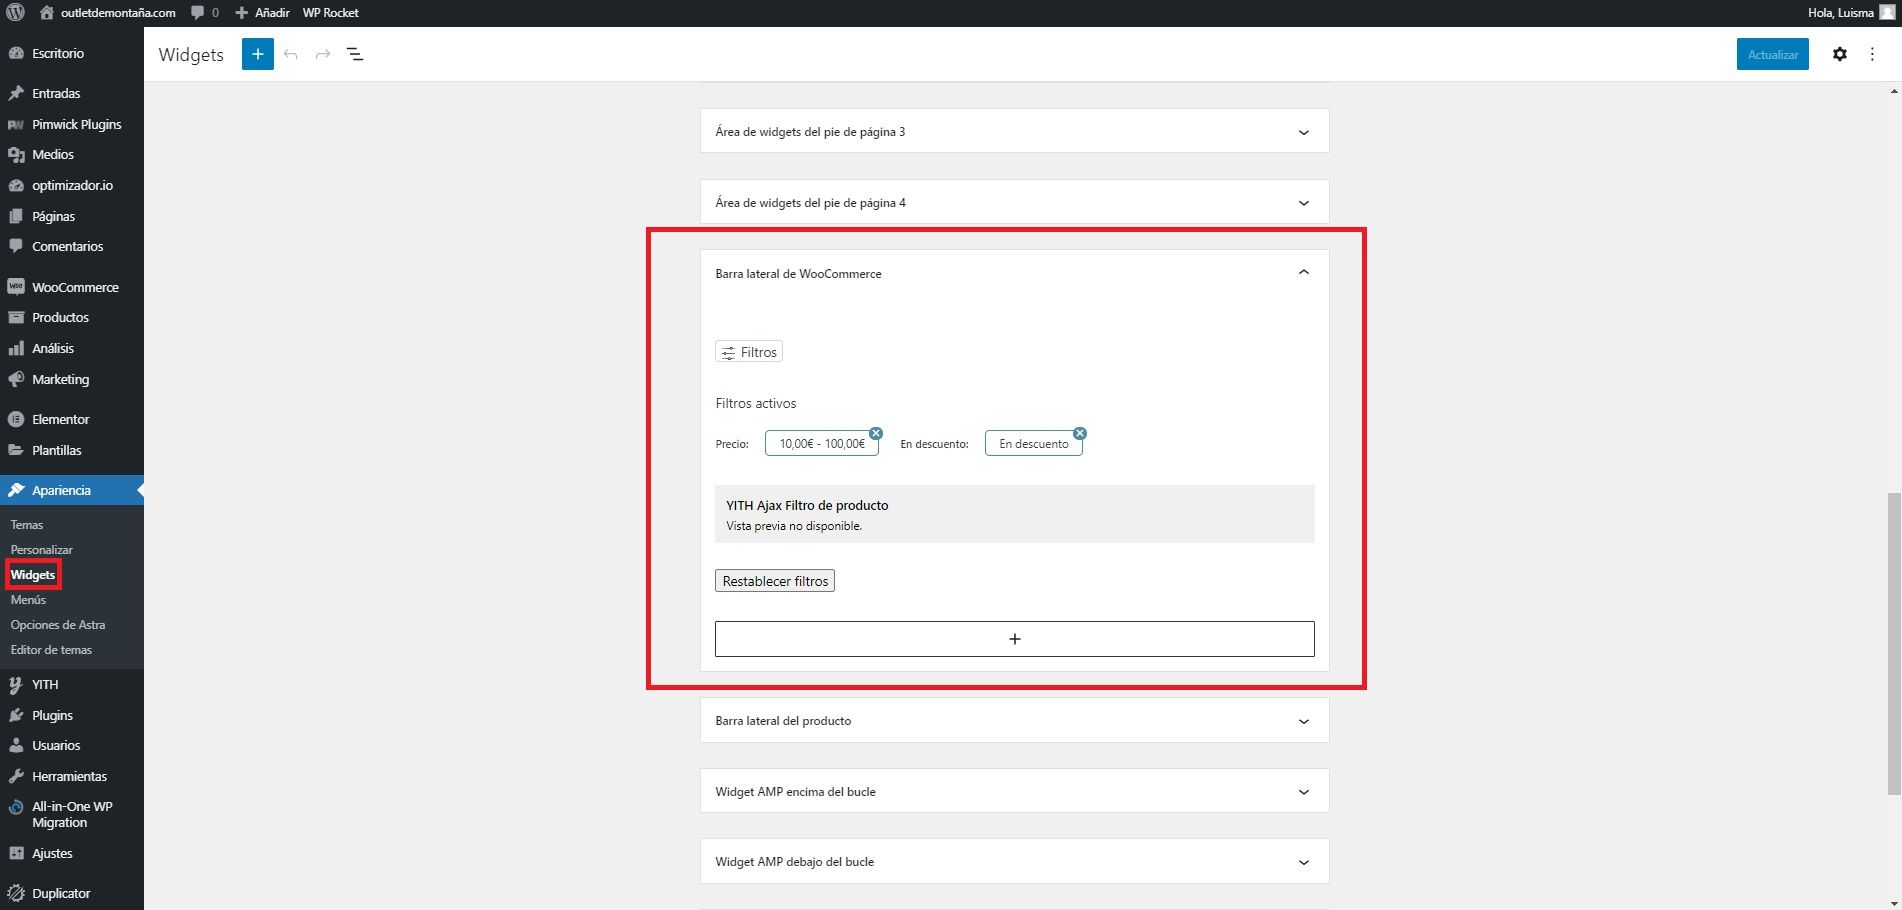Open the comments bubble in admin bar

[204, 13]
